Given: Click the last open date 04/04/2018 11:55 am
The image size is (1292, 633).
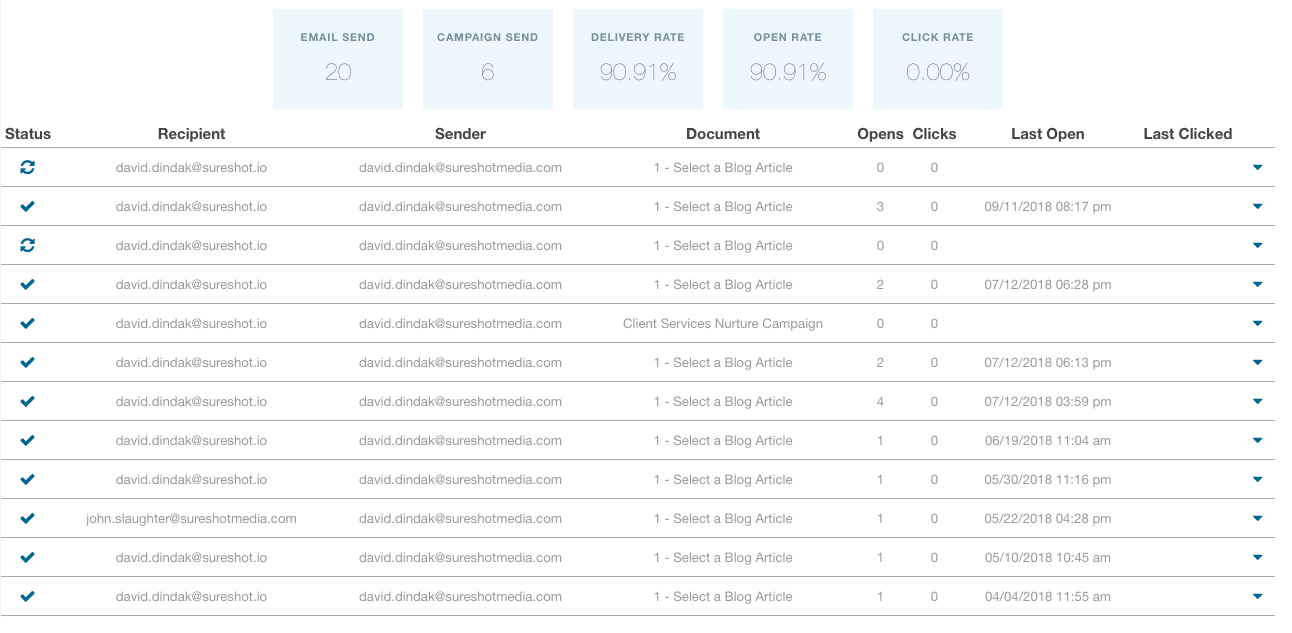Looking at the screenshot, I should click(1048, 597).
